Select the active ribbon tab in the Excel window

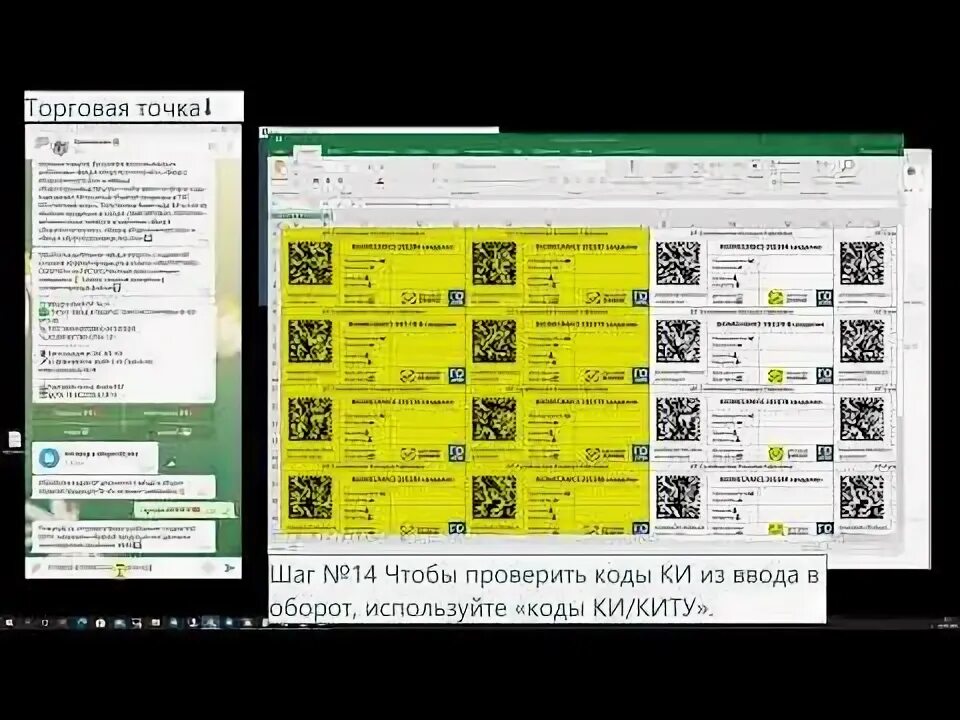coord(306,151)
